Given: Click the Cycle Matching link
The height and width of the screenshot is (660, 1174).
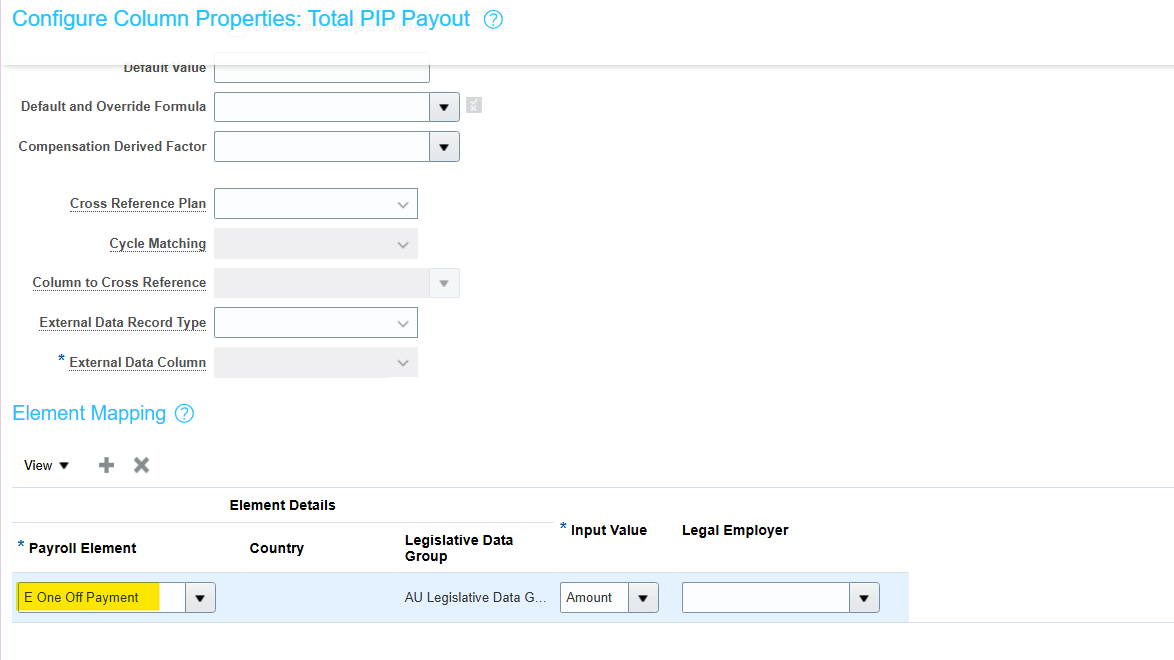Looking at the screenshot, I should tap(157, 243).
